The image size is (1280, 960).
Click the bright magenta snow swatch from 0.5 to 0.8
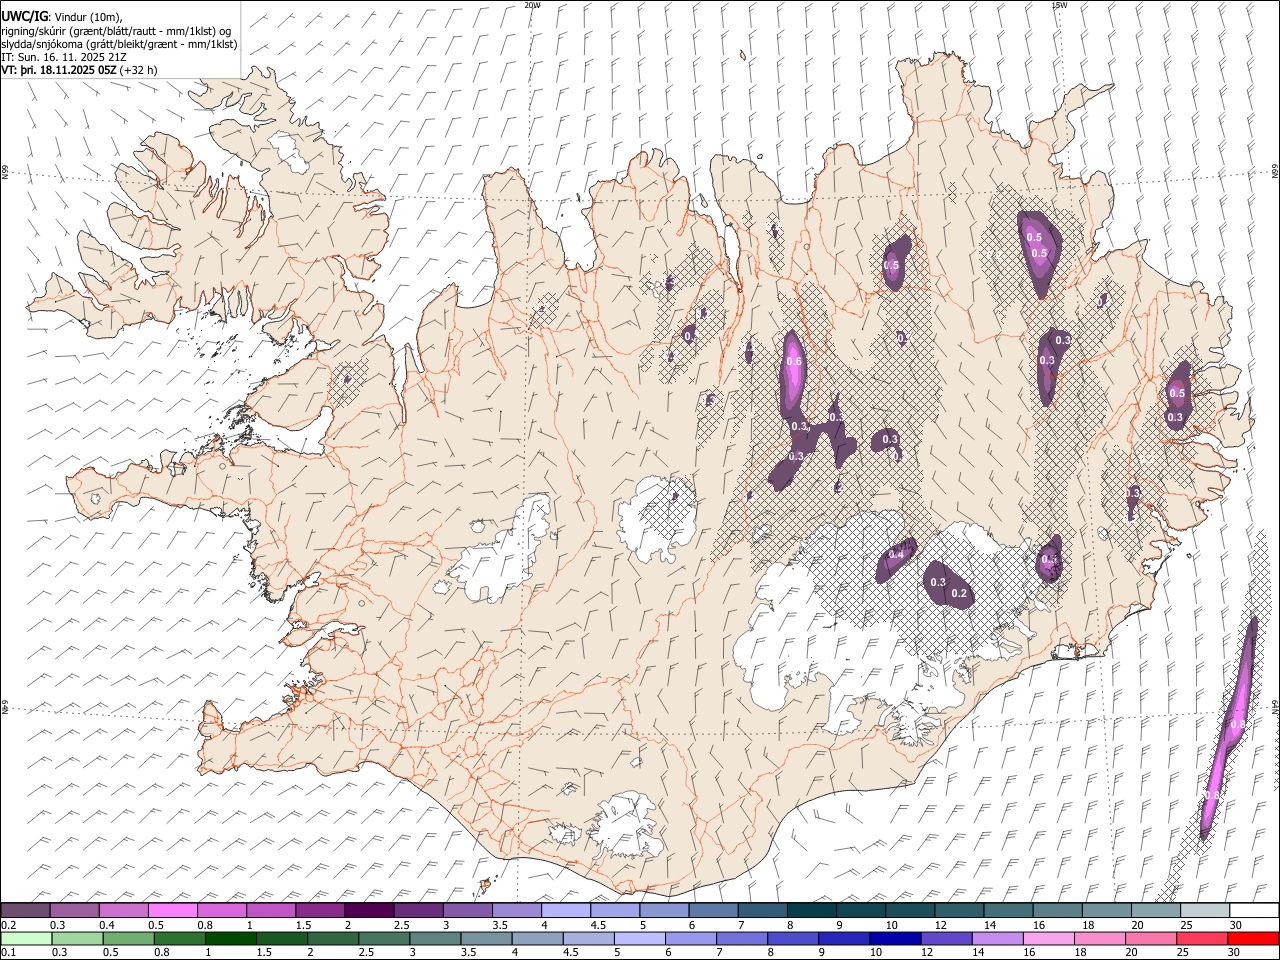(x=173, y=910)
